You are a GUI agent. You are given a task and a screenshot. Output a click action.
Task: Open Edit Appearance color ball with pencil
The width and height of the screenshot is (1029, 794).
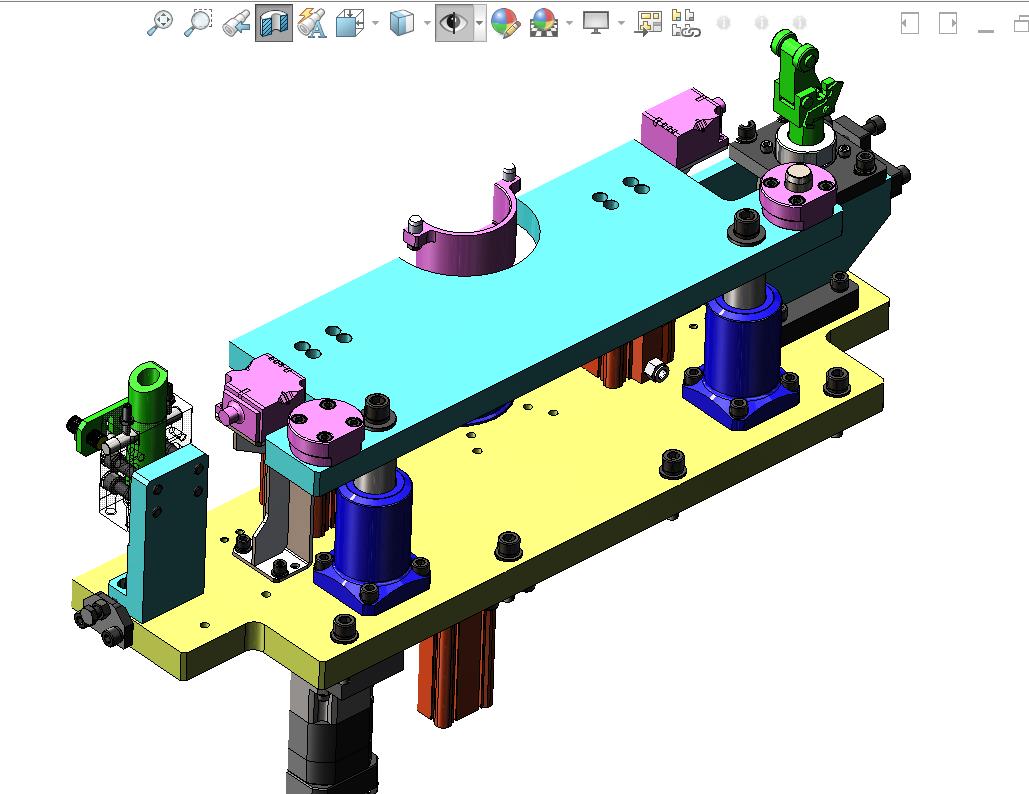point(505,24)
